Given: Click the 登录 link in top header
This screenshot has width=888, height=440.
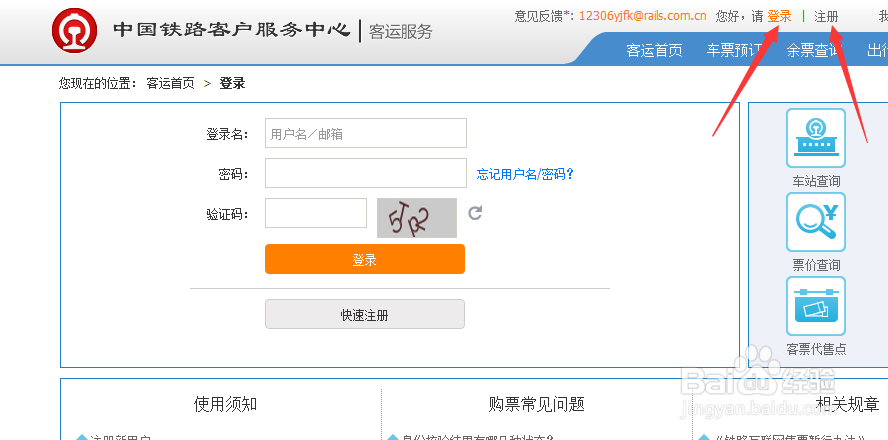Looking at the screenshot, I should pos(779,16).
